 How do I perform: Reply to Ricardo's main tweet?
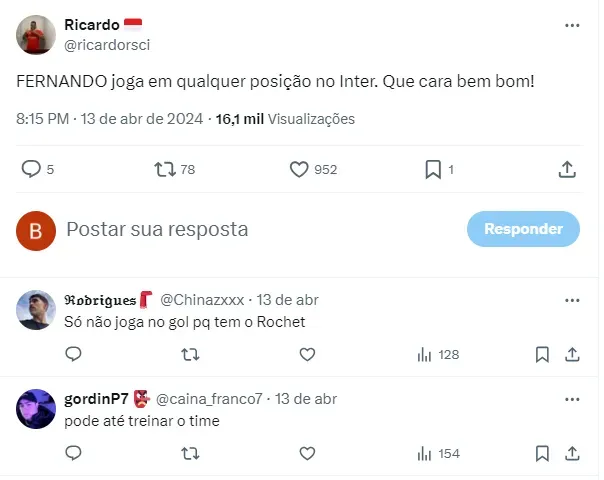(x=32, y=170)
